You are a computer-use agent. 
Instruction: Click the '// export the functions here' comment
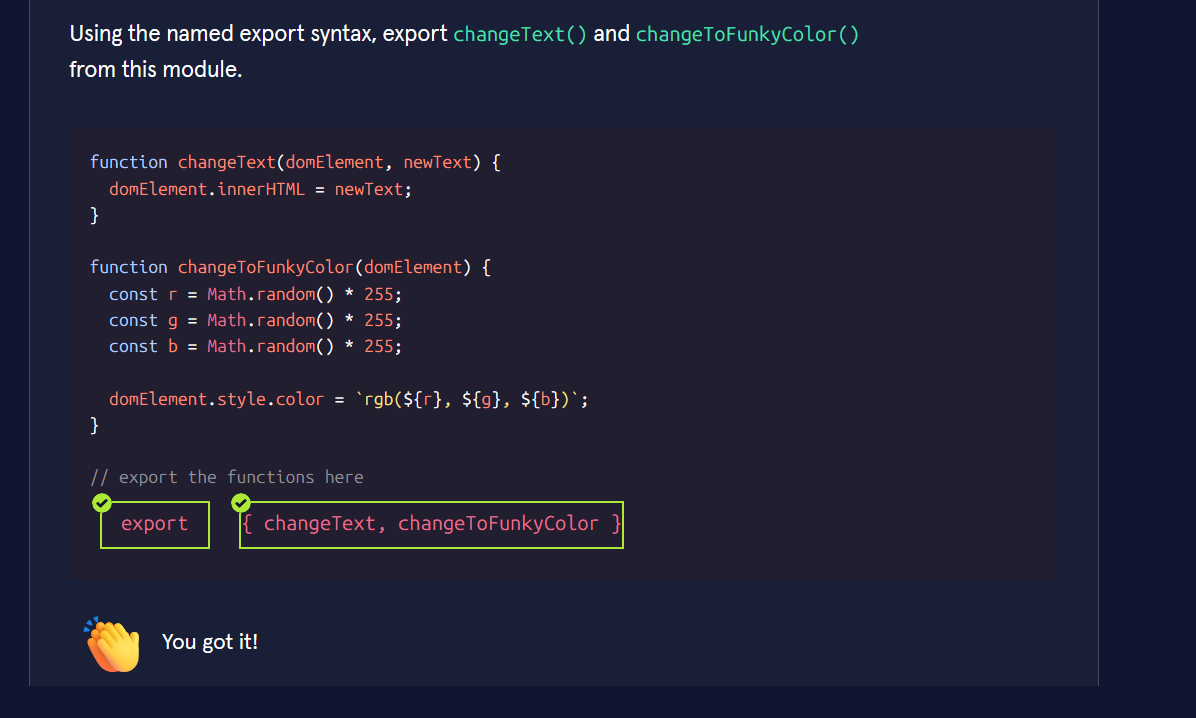click(x=227, y=477)
